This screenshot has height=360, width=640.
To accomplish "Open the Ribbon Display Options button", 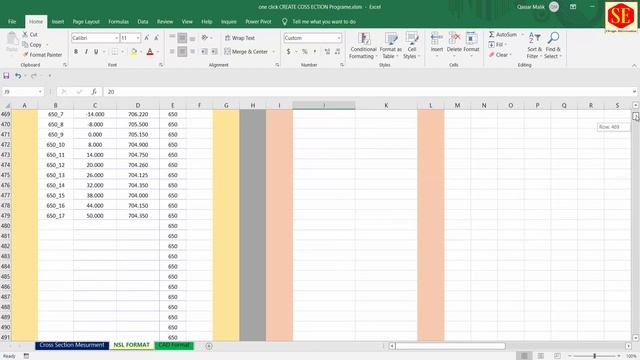I will [x=573, y=7].
